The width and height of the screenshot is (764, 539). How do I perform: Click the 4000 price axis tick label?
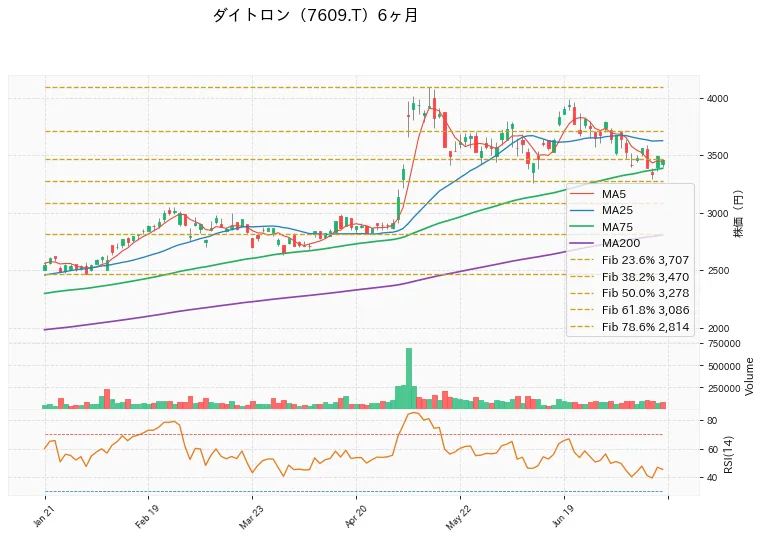pos(717,99)
